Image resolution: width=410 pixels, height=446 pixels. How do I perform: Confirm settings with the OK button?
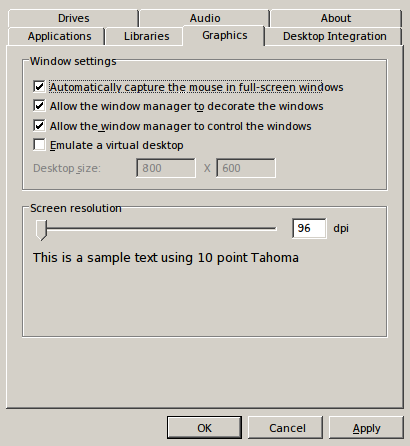204,428
